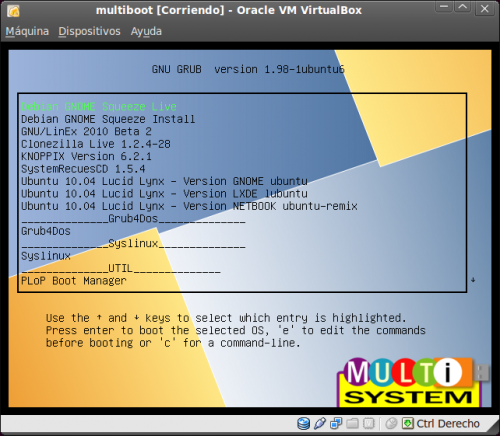Open the Dispositivos menu
Viewport: 500px width, 436px height.
(89, 31)
